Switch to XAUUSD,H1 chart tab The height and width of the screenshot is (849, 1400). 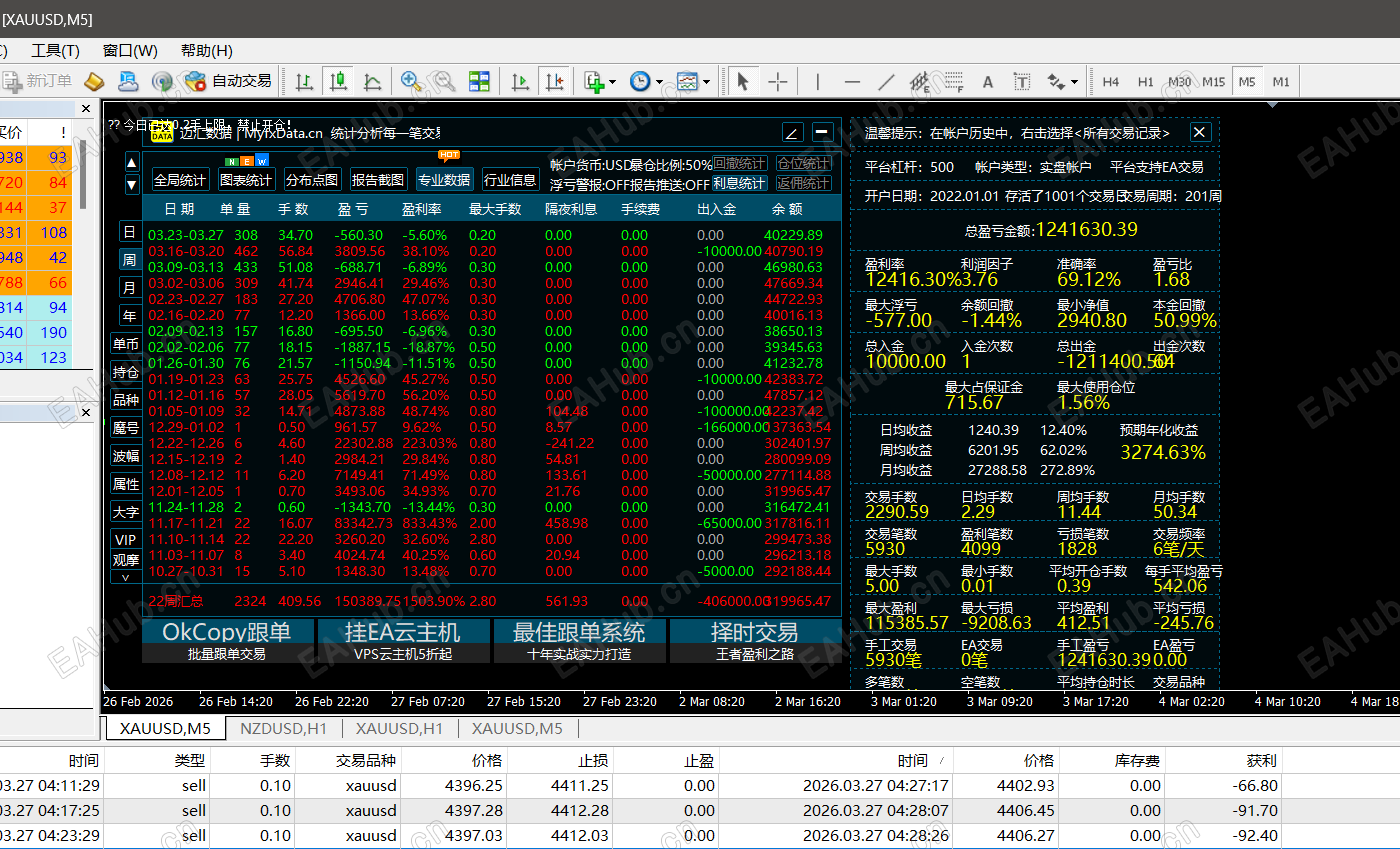point(400,729)
